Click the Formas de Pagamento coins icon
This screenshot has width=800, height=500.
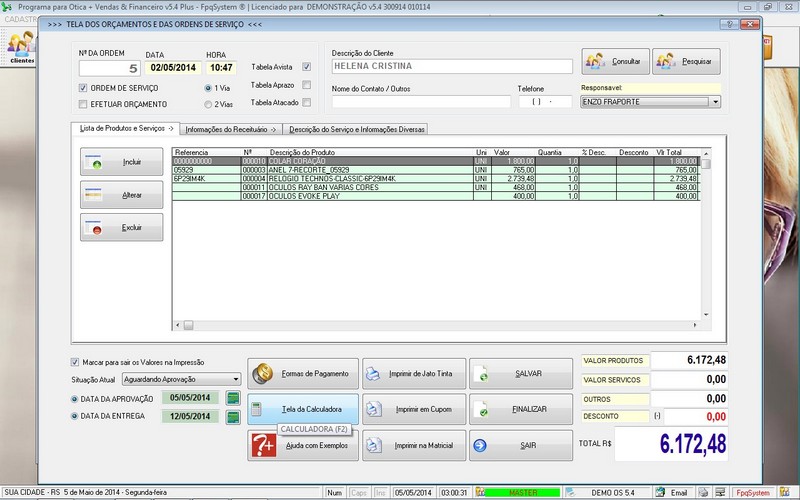[x=264, y=374]
